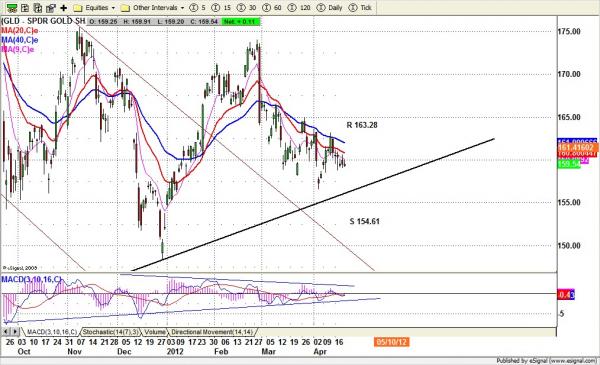The height and width of the screenshot is (365, 600).
Task: Click the 150.00 price axis label
Action: (x=569, y=246)
